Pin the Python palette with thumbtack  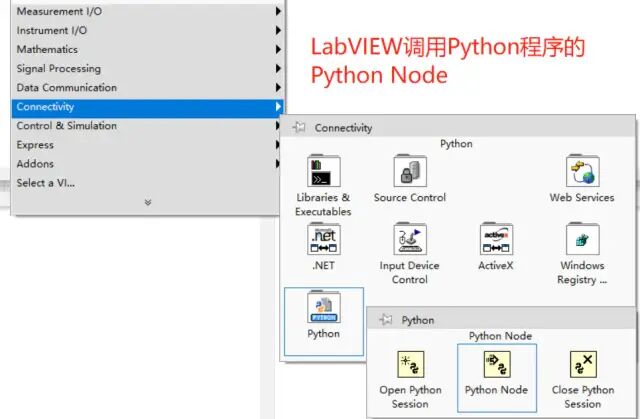[386, 319]
